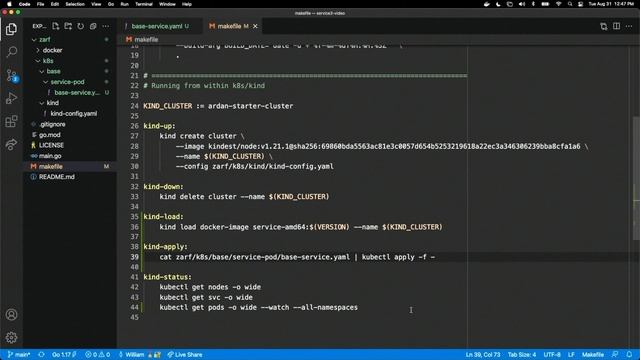
Task: Split the editor to the right
Action: point(616,26)
